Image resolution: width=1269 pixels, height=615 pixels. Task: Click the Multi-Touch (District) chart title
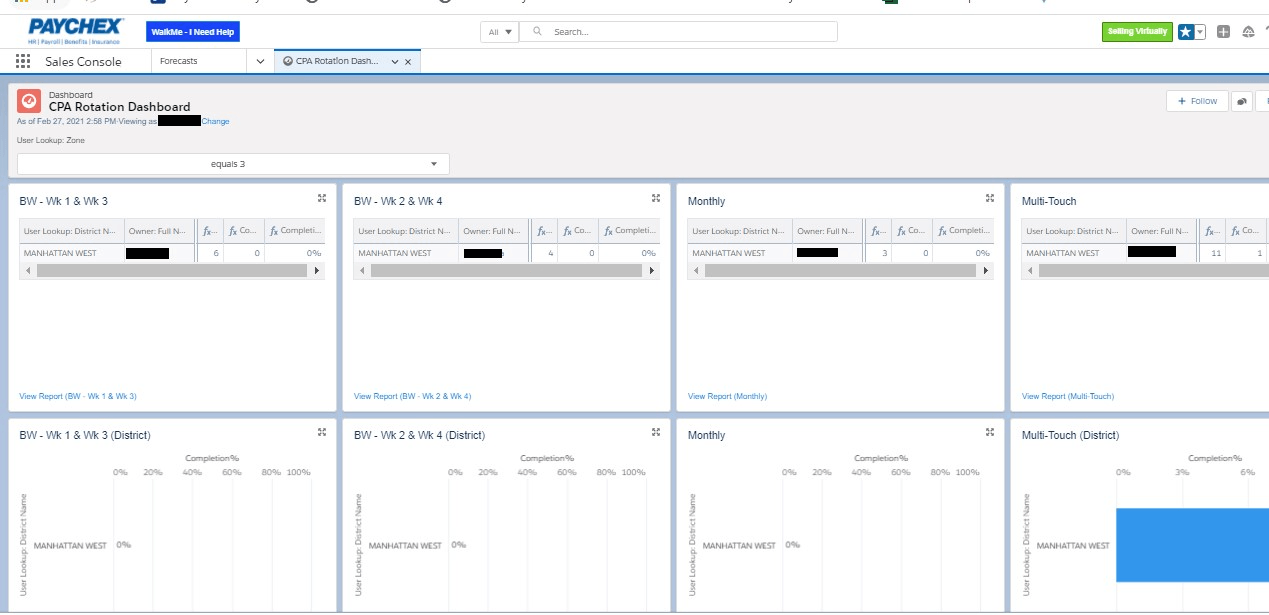(1070, 435)
